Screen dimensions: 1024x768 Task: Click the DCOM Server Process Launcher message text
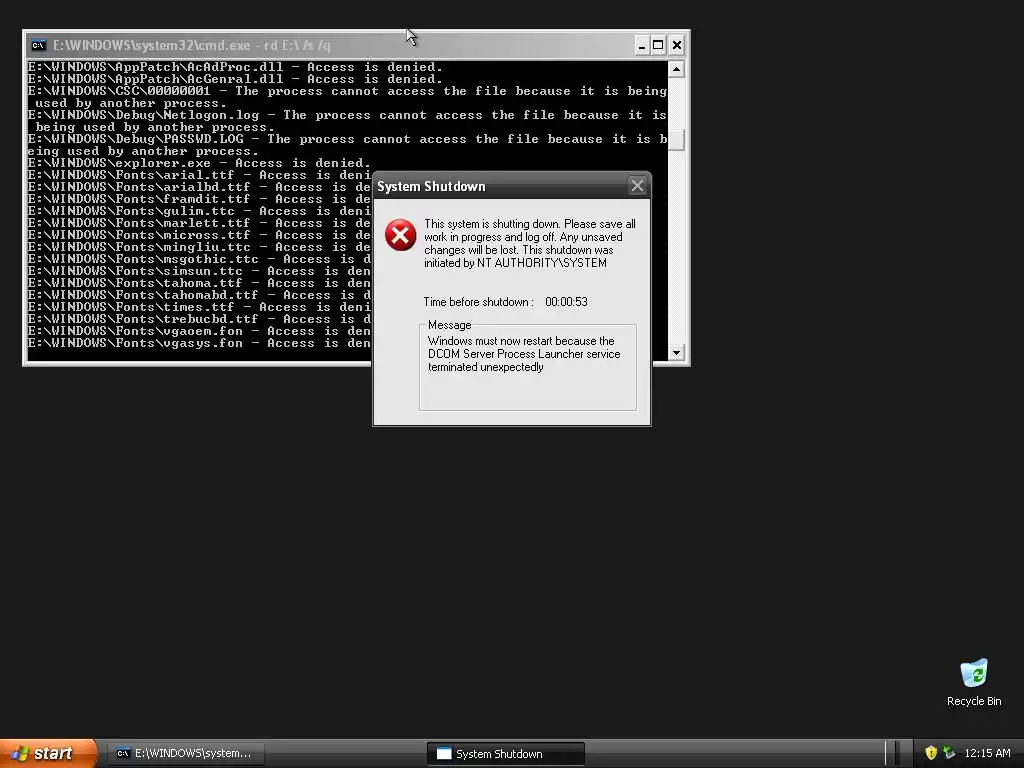click(524, 354)
